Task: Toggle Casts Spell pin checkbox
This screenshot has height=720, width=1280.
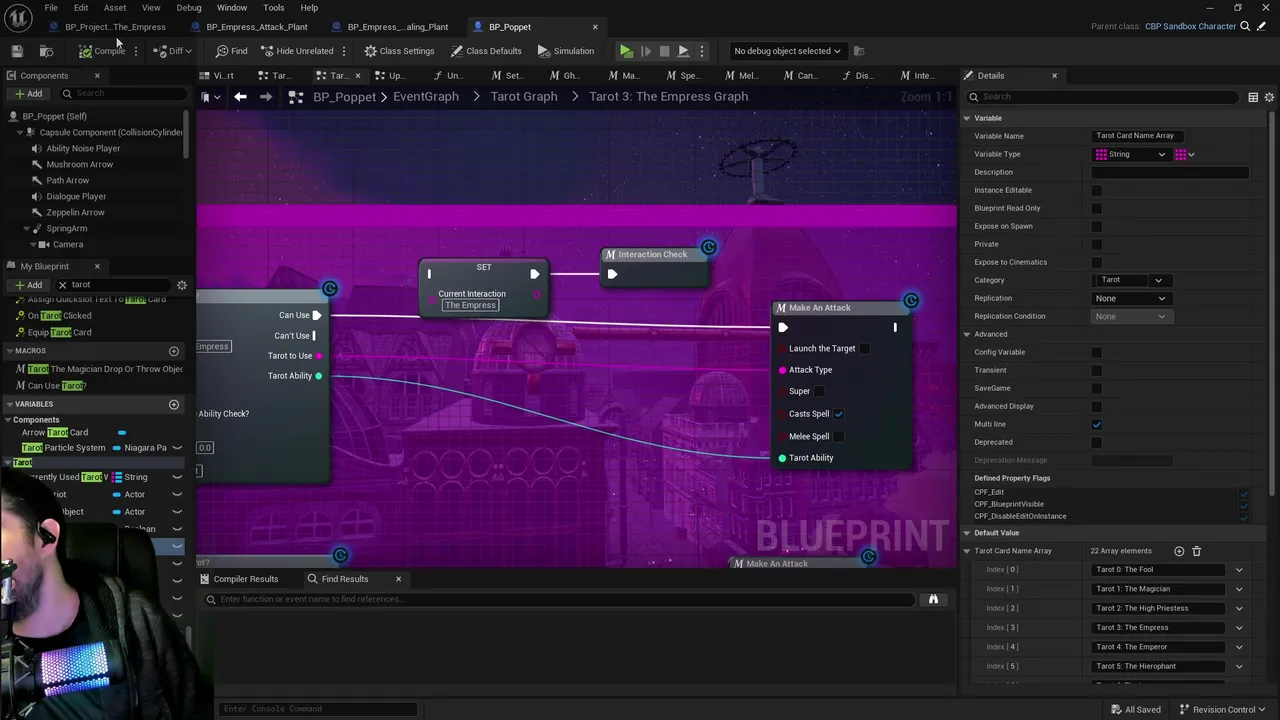Action: [x=838, y=414]
